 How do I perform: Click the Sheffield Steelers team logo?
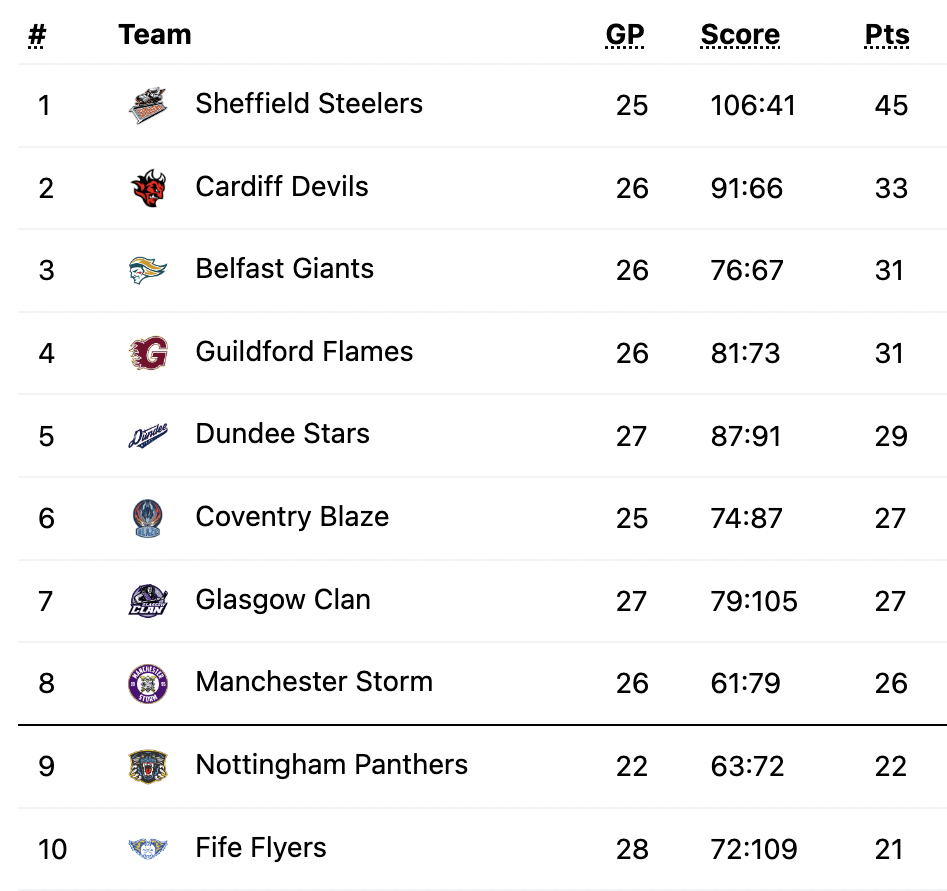point(148,105)
